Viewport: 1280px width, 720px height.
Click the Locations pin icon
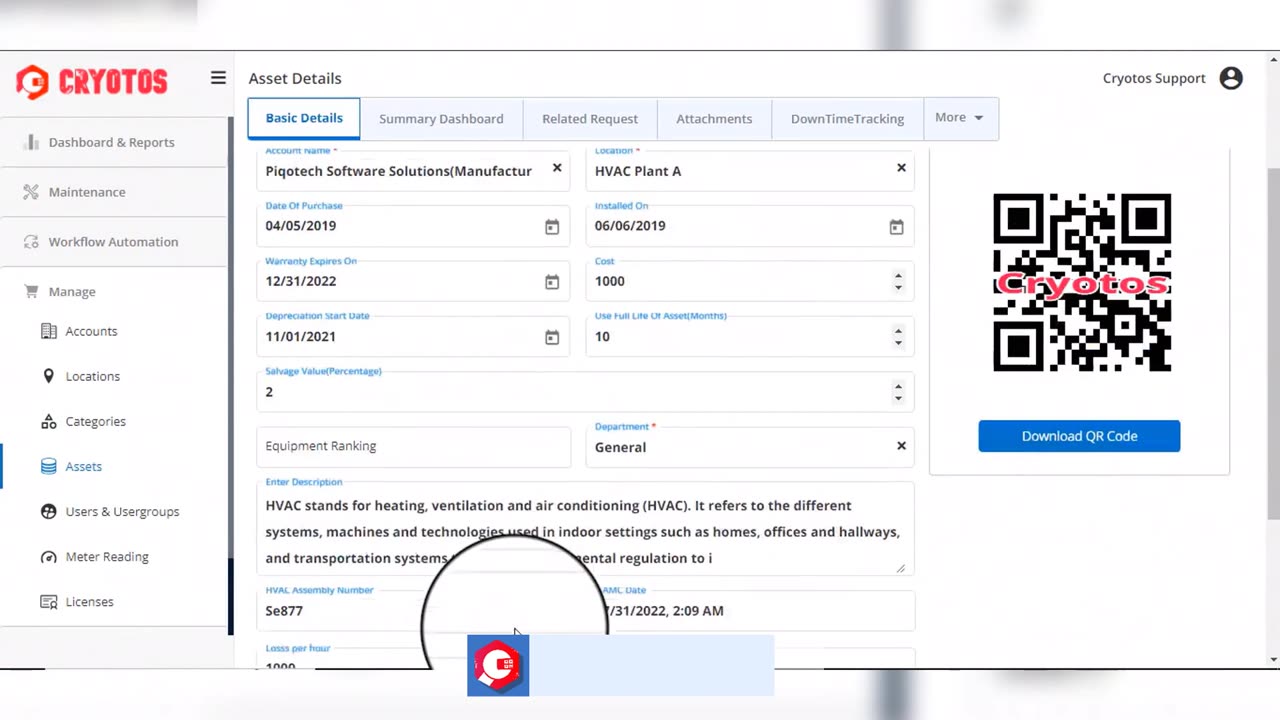point(48,376)
